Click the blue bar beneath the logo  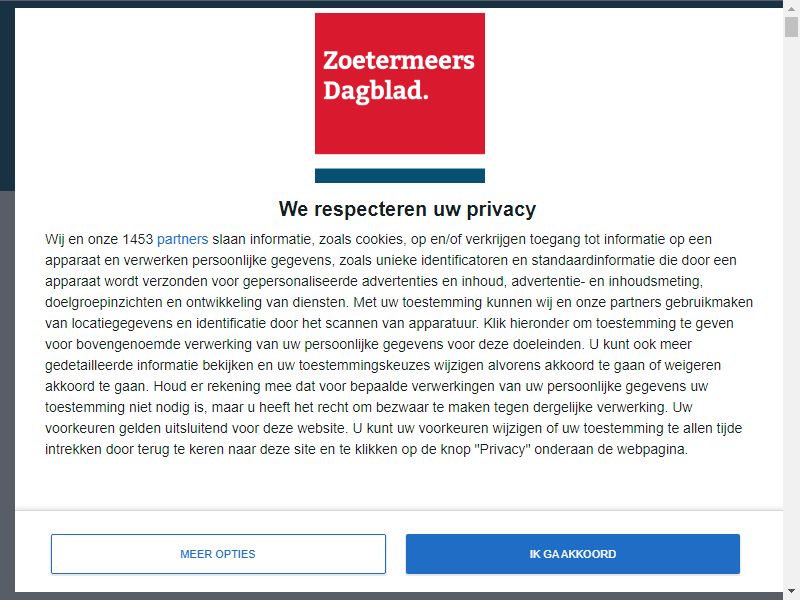coord(399,176)
